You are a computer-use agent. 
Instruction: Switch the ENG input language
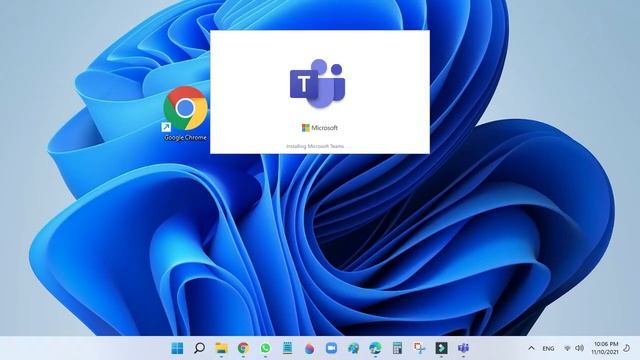click(548, 349)
